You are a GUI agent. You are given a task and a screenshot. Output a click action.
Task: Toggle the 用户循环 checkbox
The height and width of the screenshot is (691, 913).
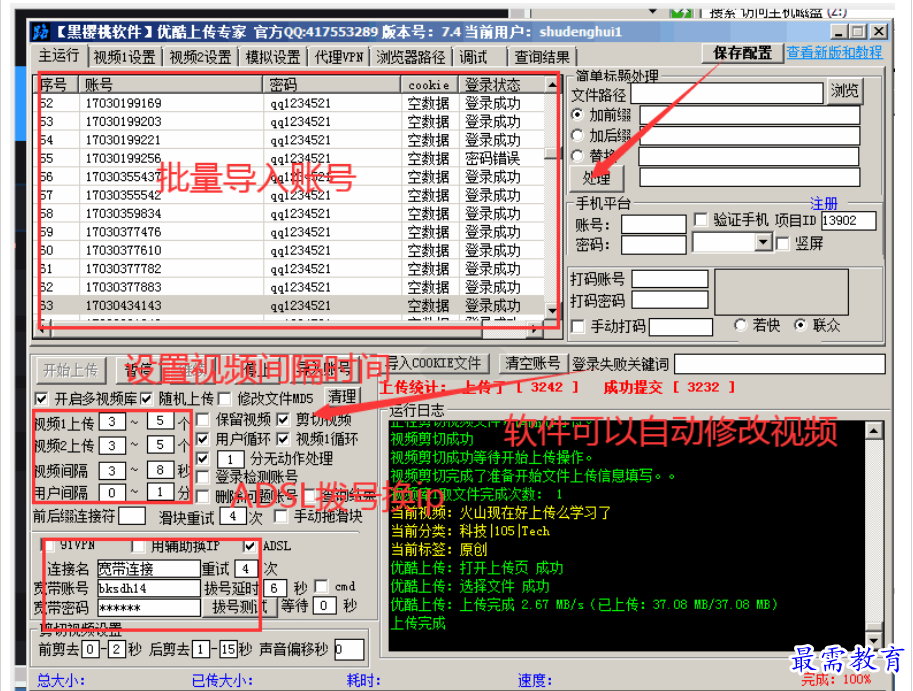[x=203, y=439]
